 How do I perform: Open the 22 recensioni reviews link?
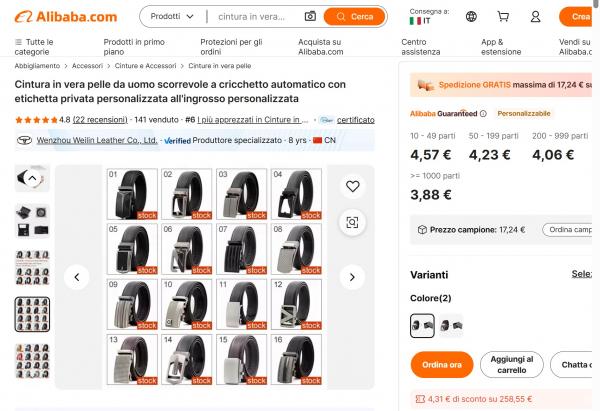(100, 120)
